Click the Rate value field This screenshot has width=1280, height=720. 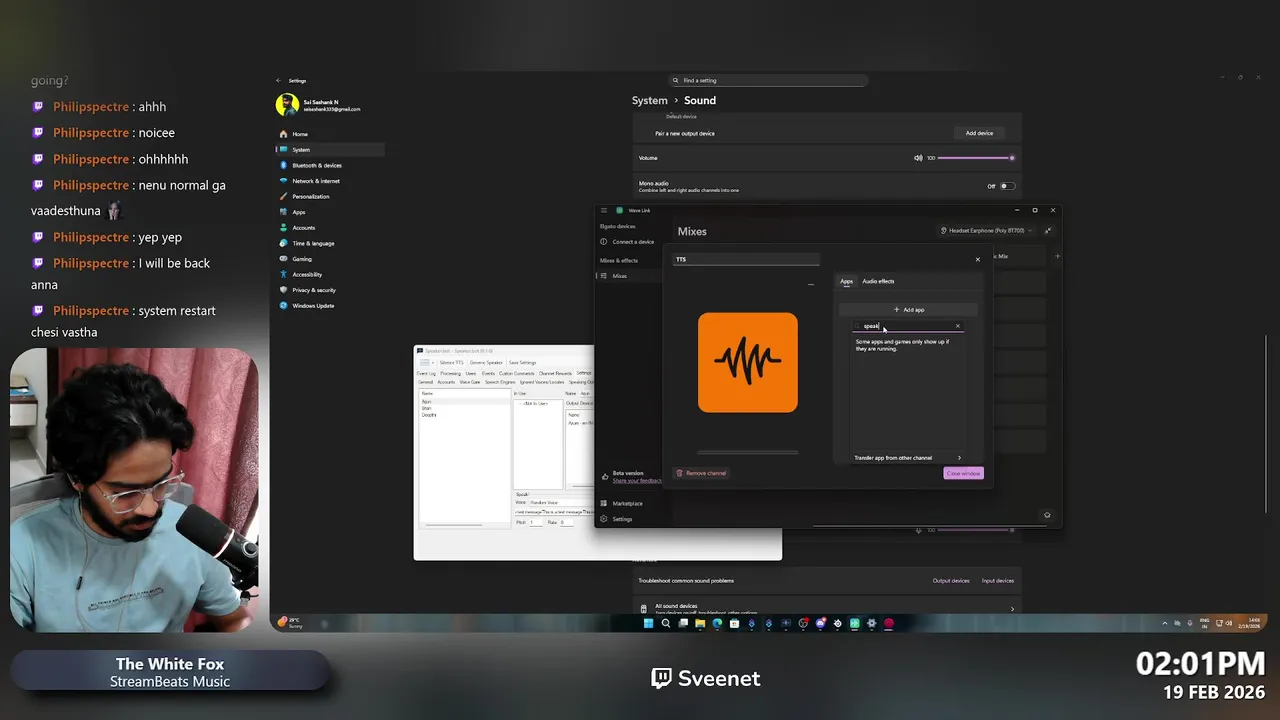click(567, 522)
